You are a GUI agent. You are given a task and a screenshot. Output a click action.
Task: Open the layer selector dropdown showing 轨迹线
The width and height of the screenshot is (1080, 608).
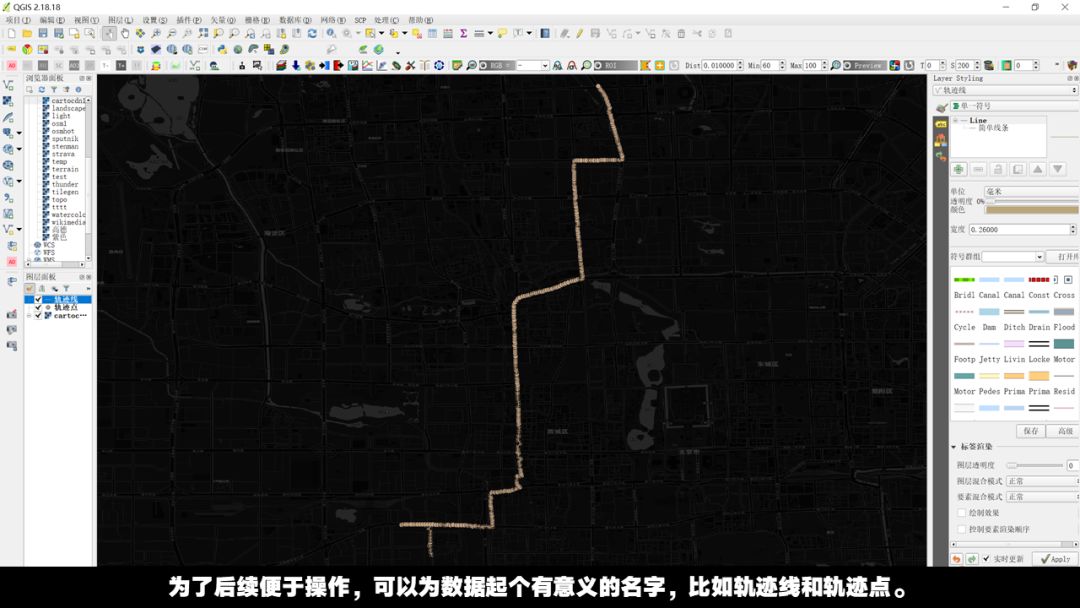pyautogui.click(x=1005, y=90)
